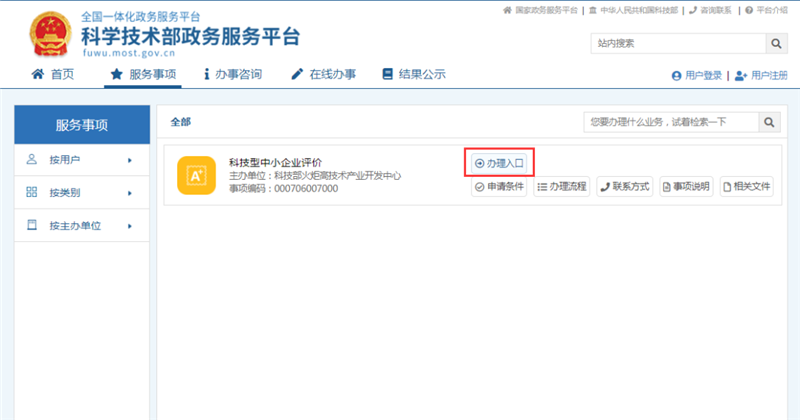
Task: Click the service search magnifier button
Action: (769, 122)
